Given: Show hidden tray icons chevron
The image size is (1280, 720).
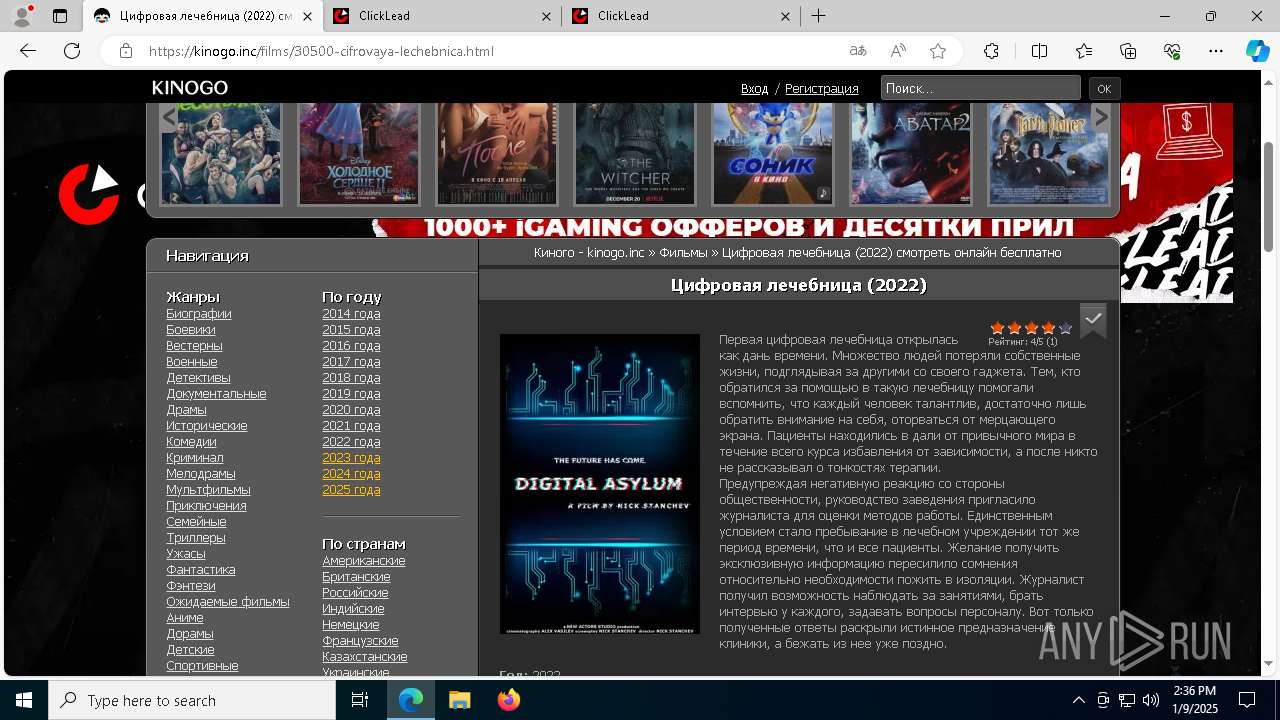Looking at the screenshot, I should 1078,700.
